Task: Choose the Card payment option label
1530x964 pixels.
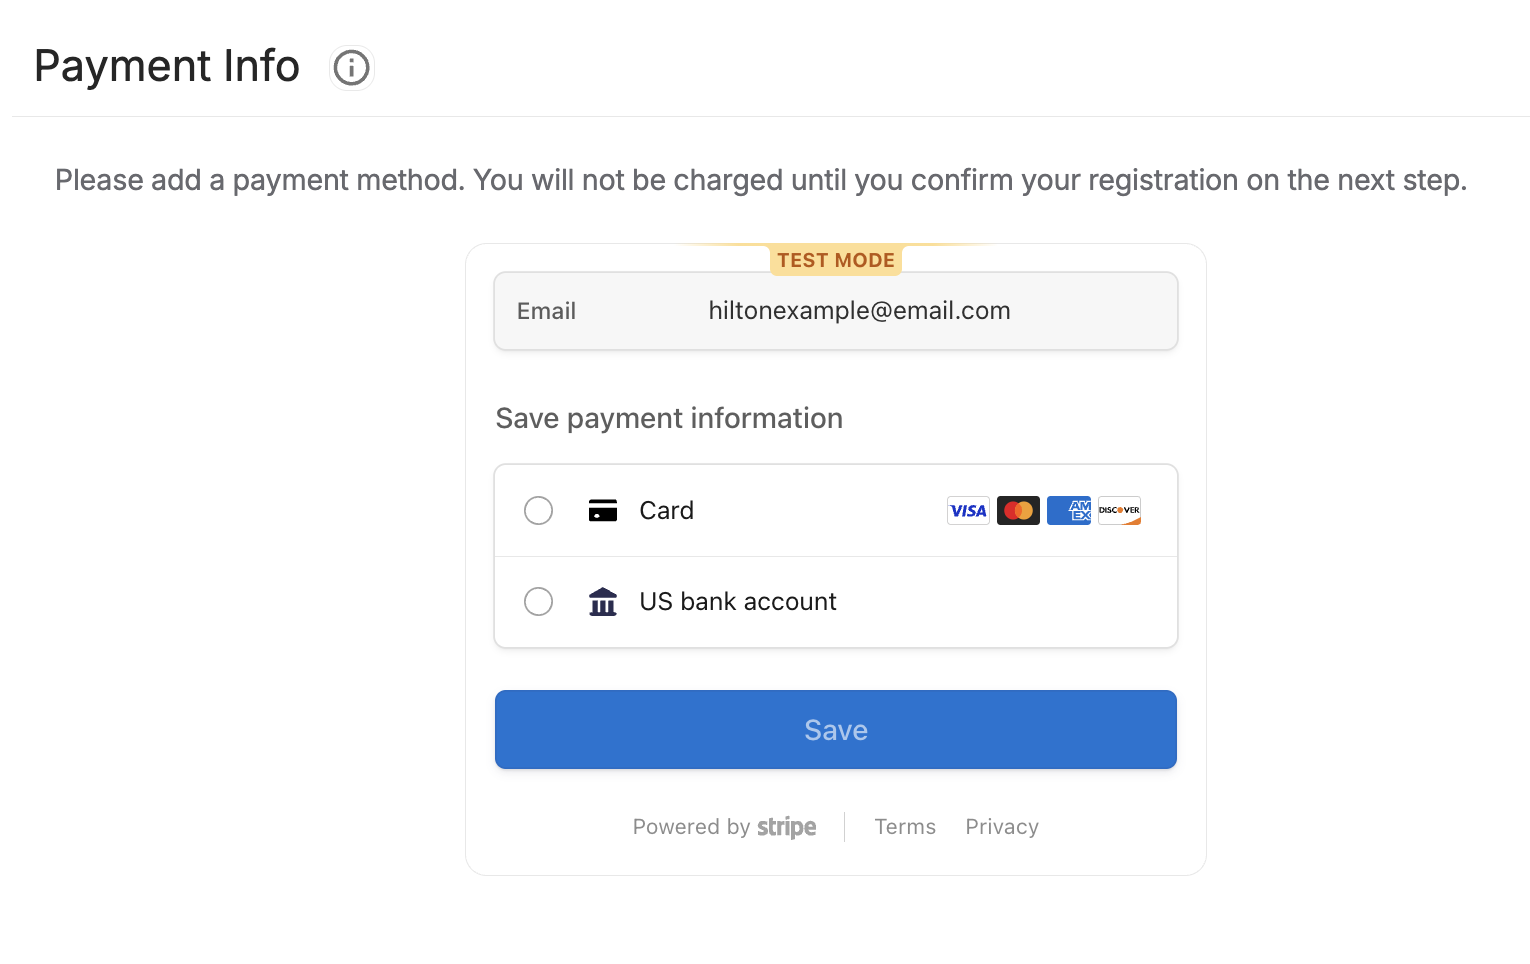Action: 666,511
